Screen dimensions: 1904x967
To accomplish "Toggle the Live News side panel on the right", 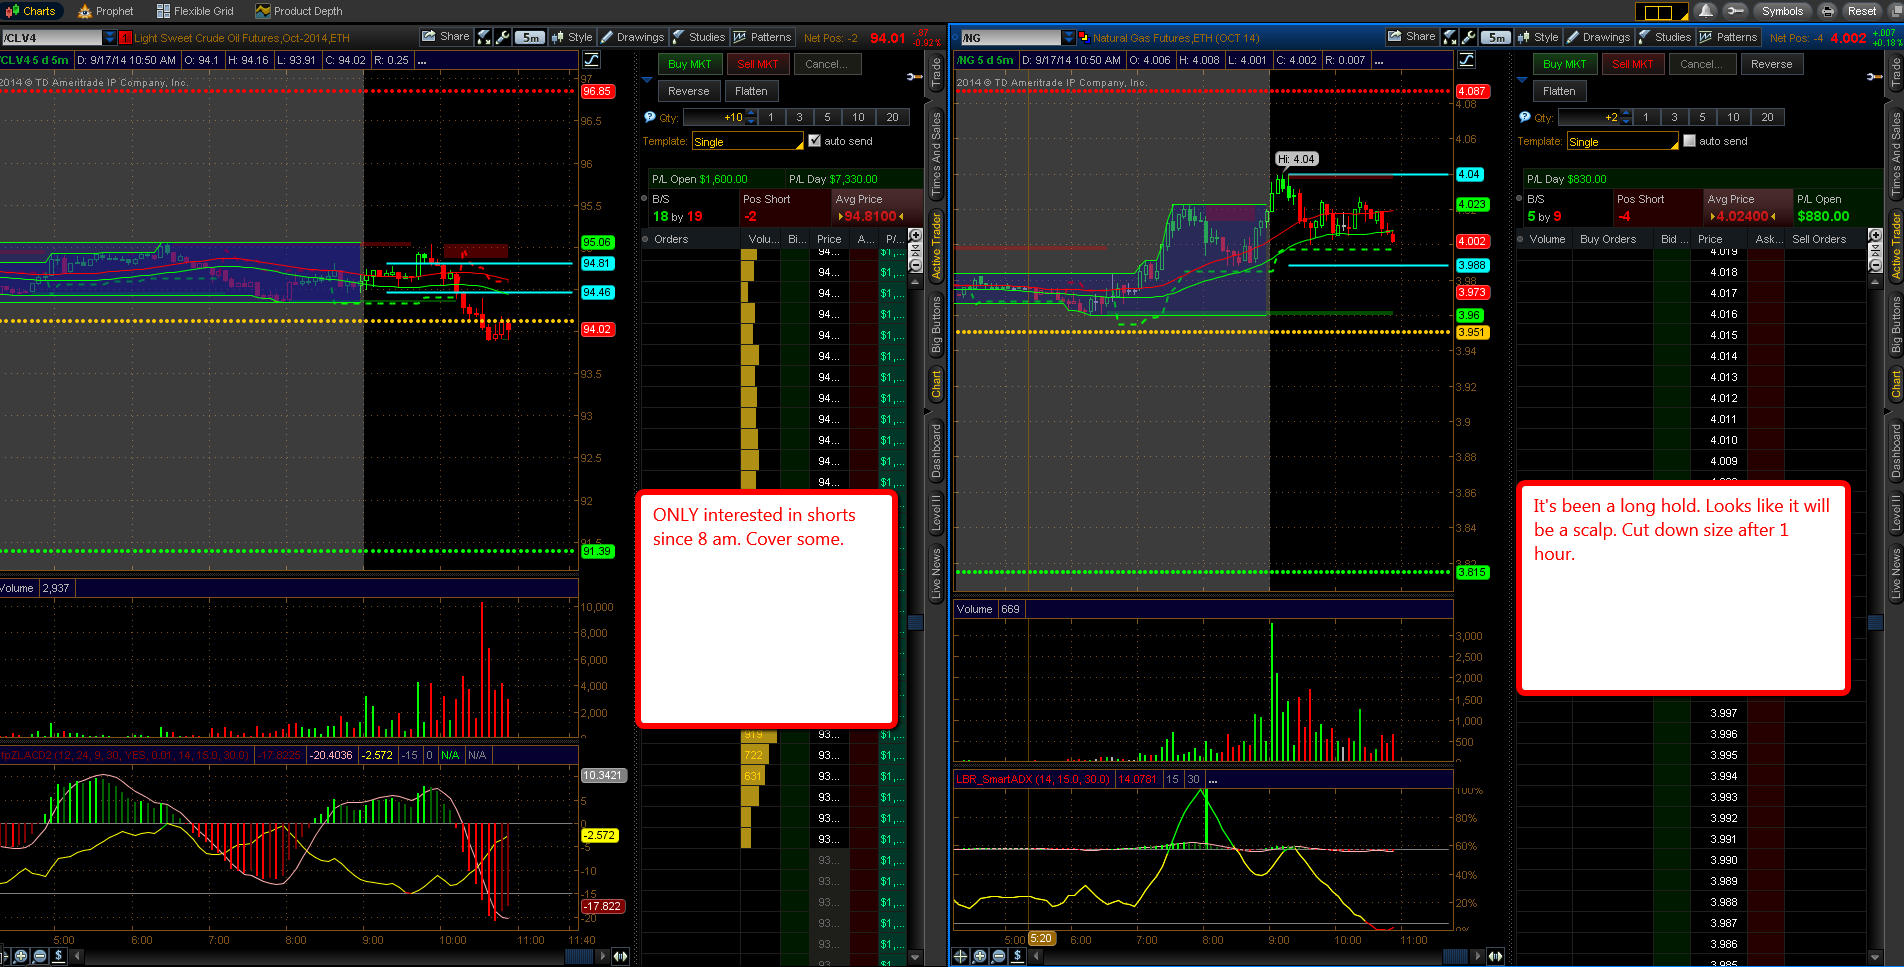I will click(1895, 573).
